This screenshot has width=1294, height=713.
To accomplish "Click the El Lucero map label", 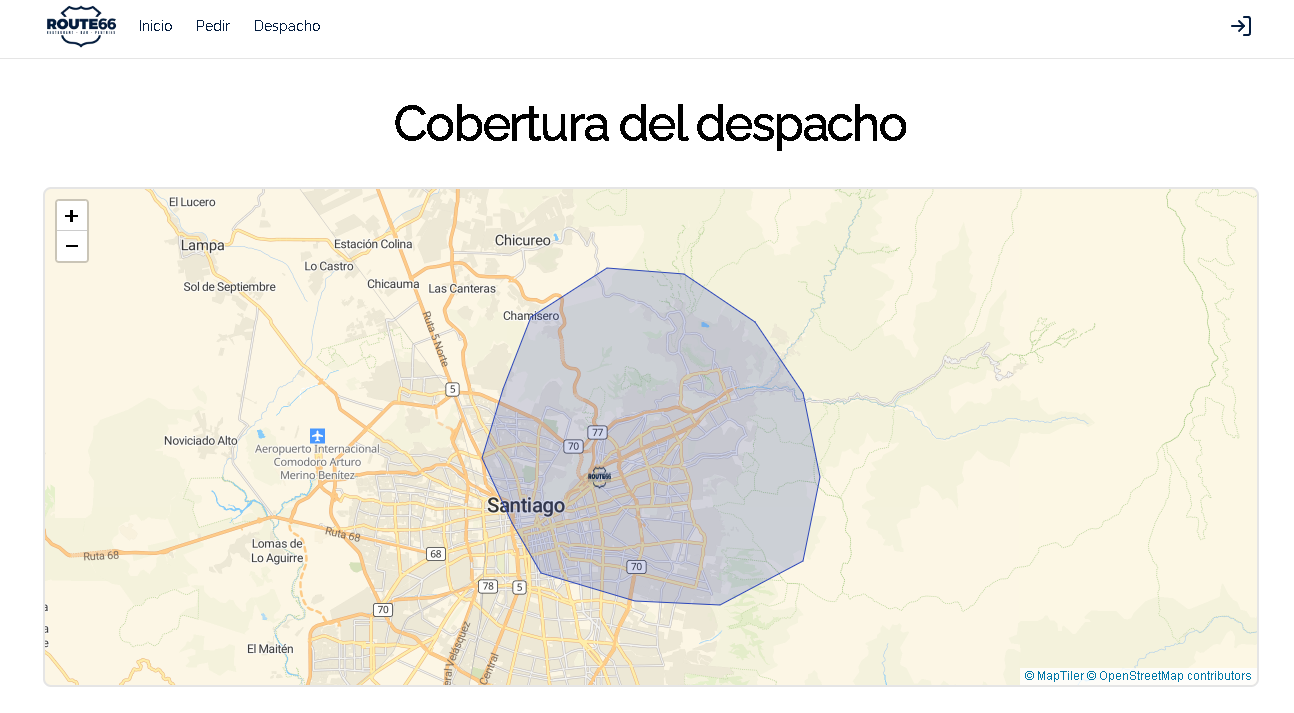I will point(192,202).
